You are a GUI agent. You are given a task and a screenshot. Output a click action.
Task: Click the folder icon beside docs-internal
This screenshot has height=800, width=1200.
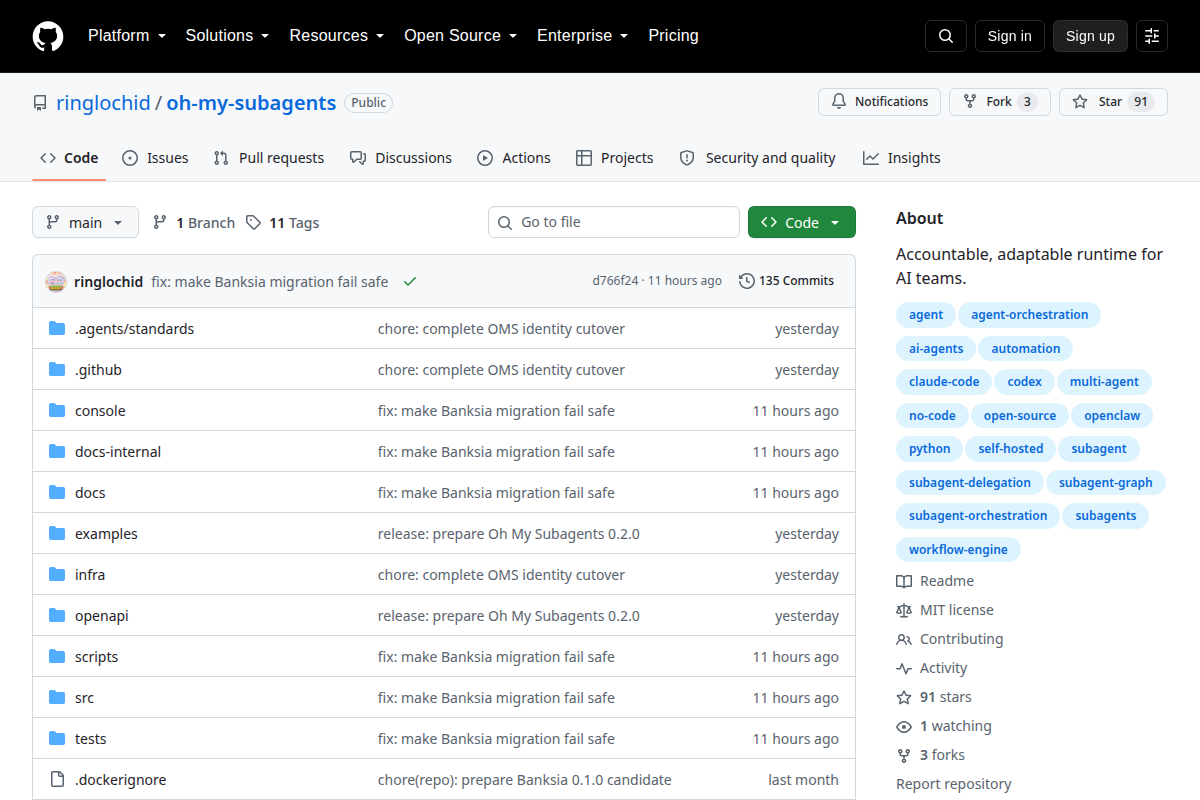pos(57,452)
